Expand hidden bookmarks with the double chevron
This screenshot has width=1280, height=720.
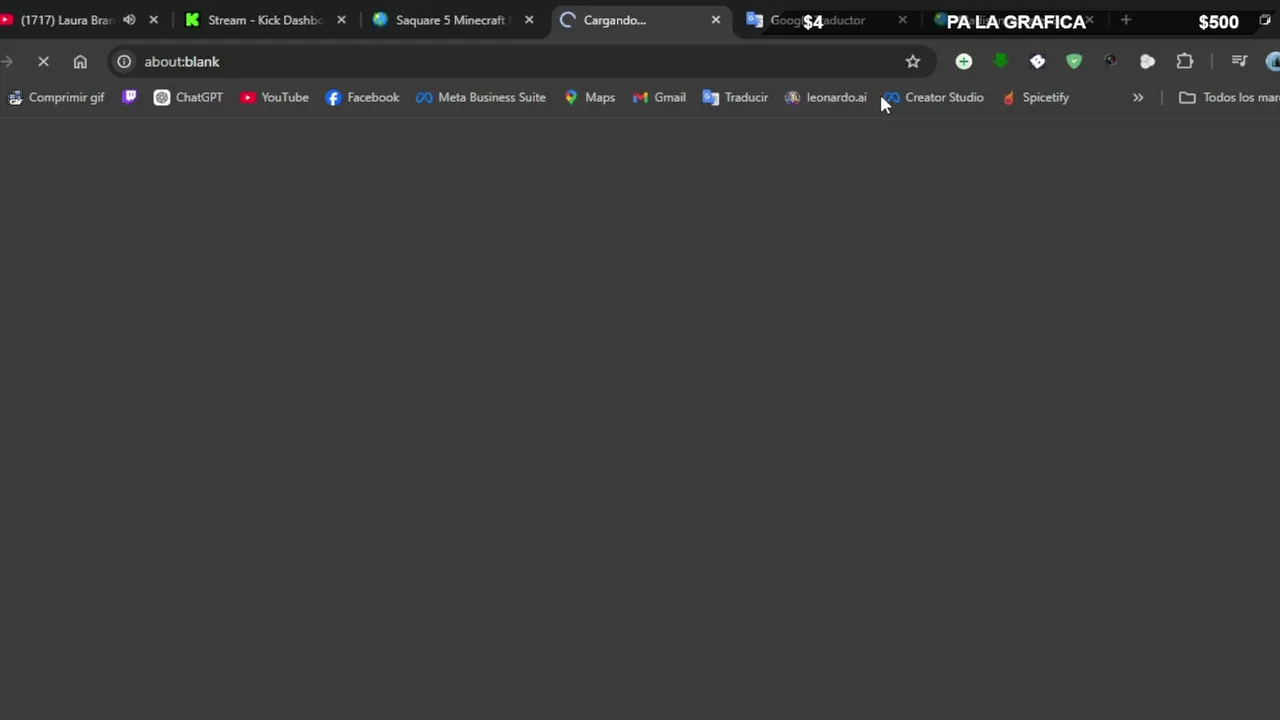click(1138, 97)
